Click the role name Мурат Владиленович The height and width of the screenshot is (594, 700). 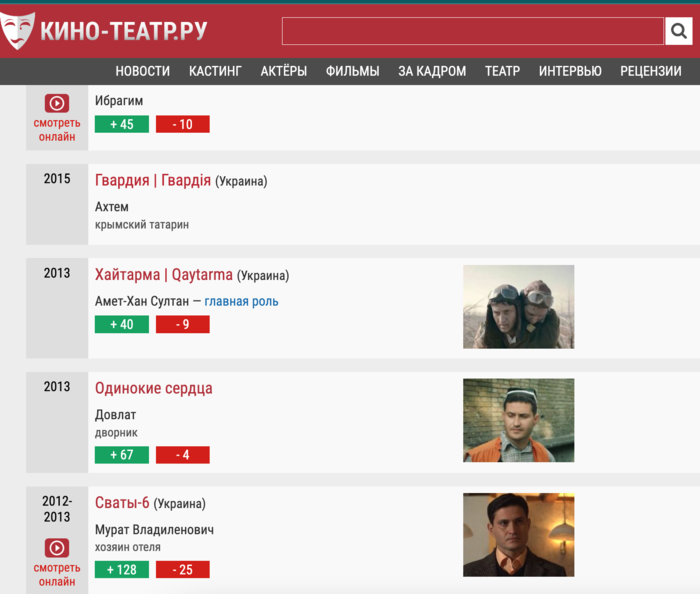(154, 530)
